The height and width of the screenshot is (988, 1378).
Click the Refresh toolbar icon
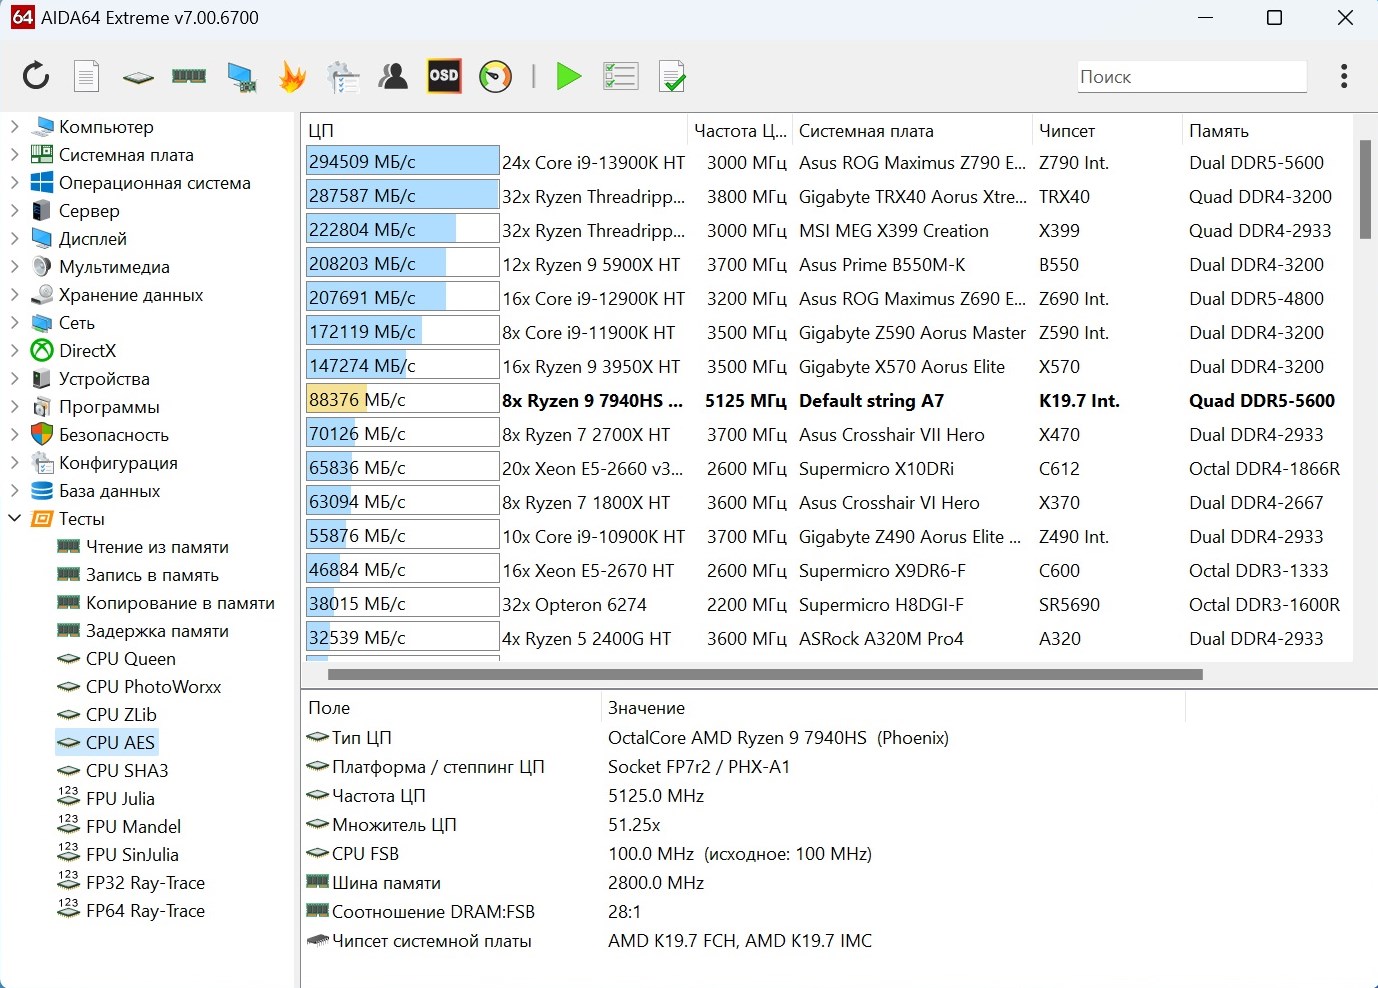point(36,76)
